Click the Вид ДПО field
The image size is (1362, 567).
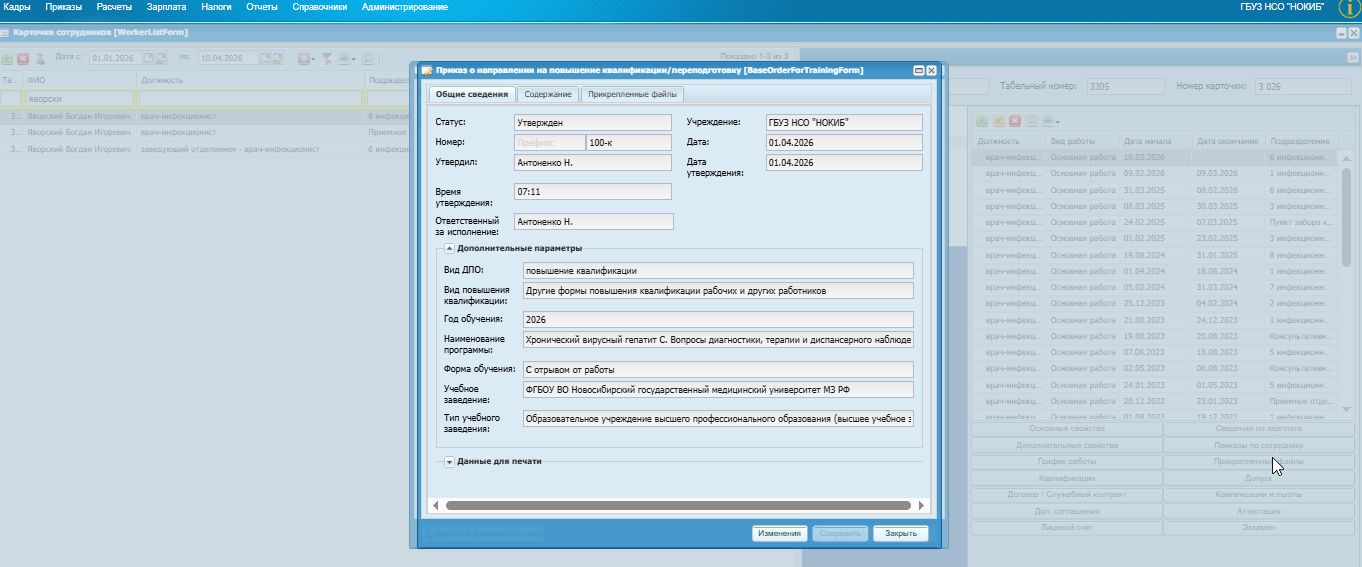(718, 270)
